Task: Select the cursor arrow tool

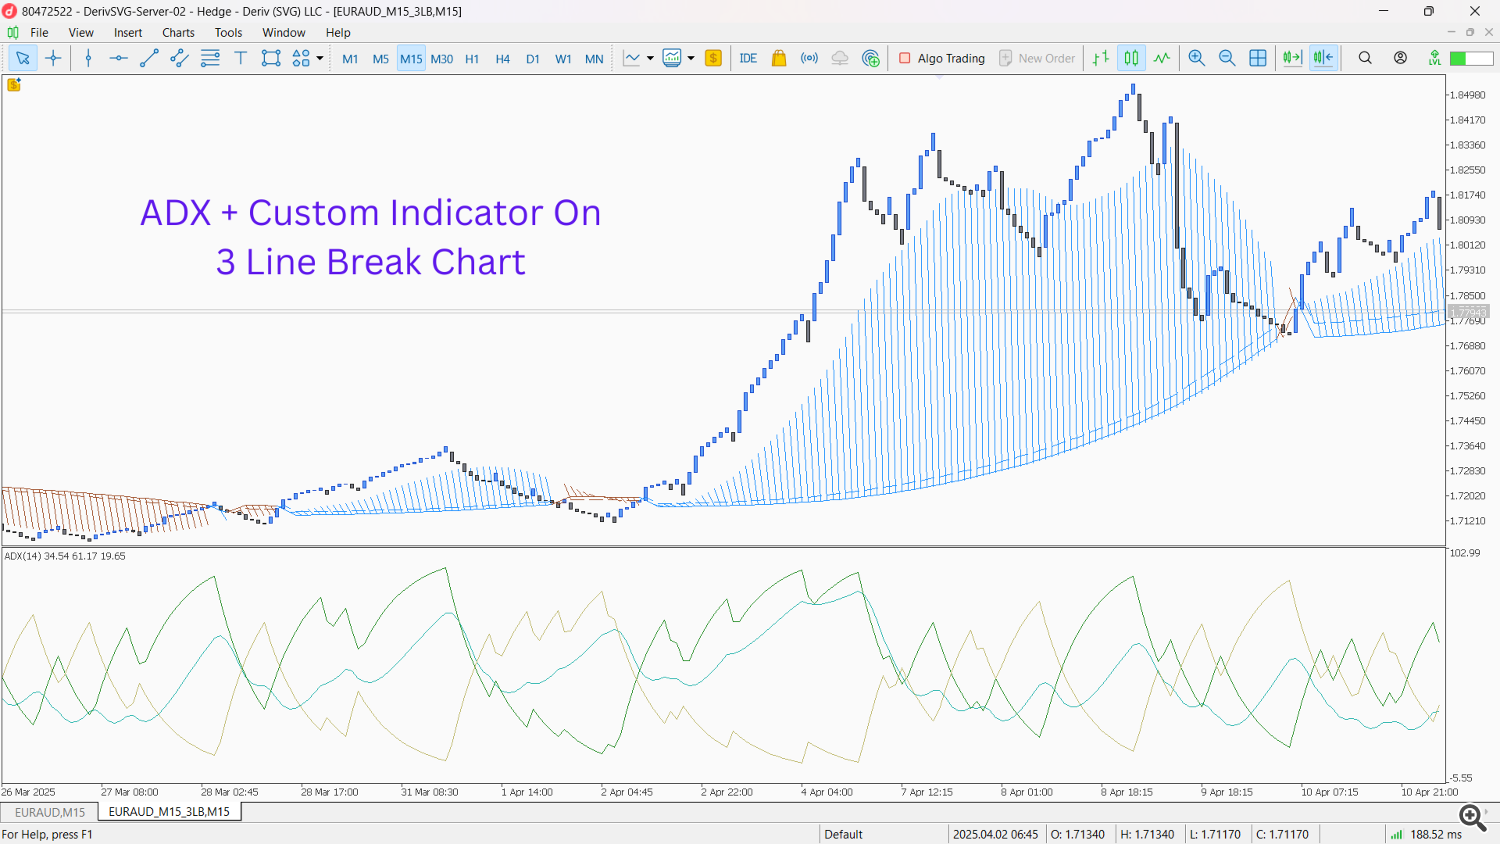Action: (22, 58)
